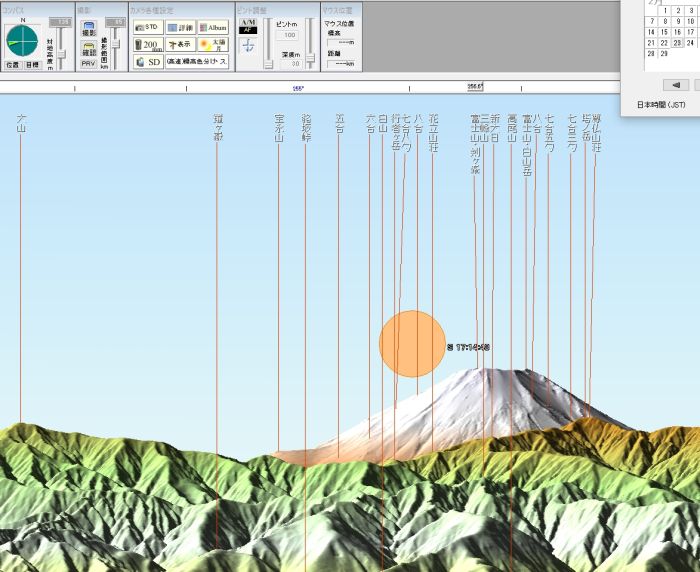Click the 撮影 capture icon button
This screenshot has height=572, width=700.
[88, 30]
